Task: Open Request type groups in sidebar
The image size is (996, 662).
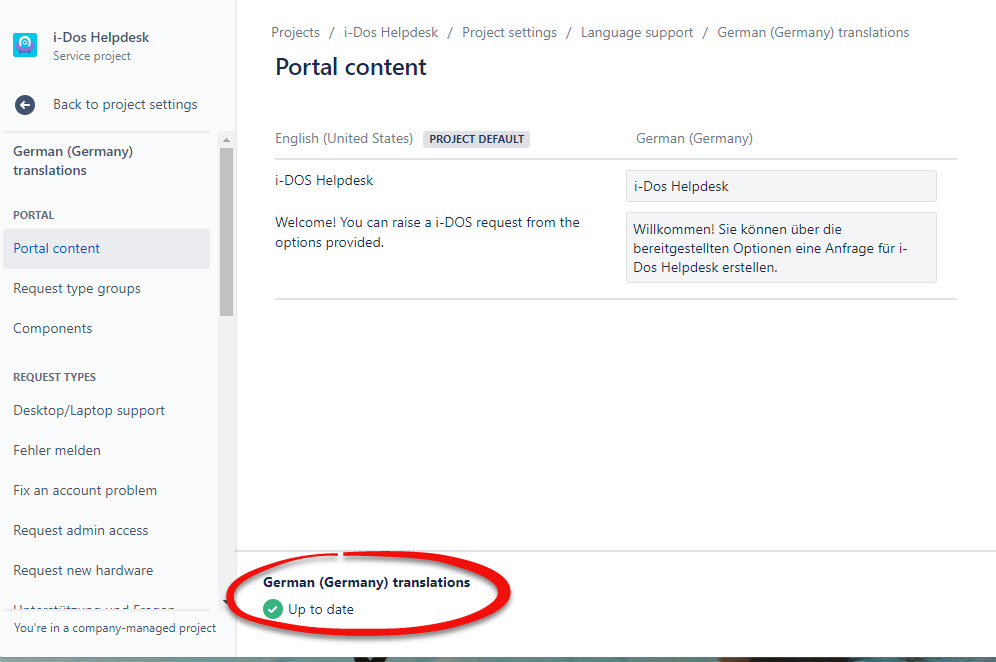Action: [x=77, y=288]
